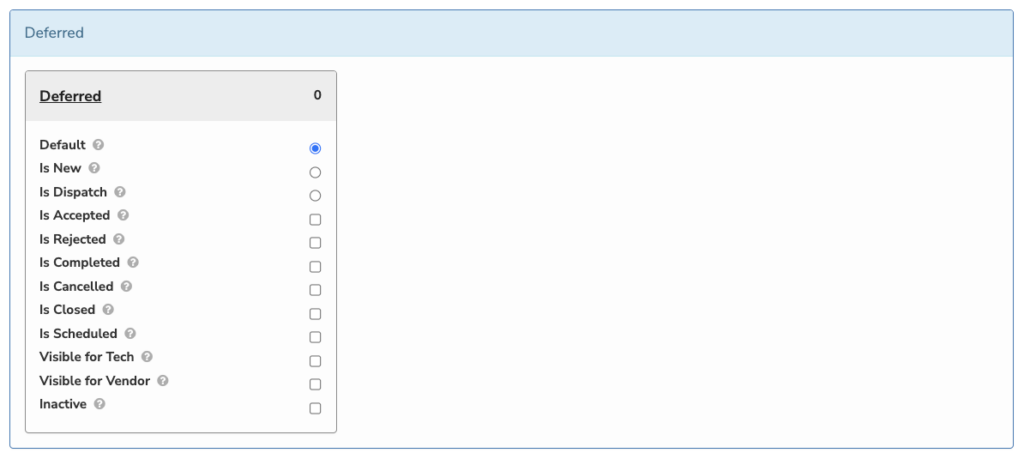The width and height of the screenshot is (1024, 465).
Task: Open help tooltip for Is Dispatch
Action: point(120,192)
